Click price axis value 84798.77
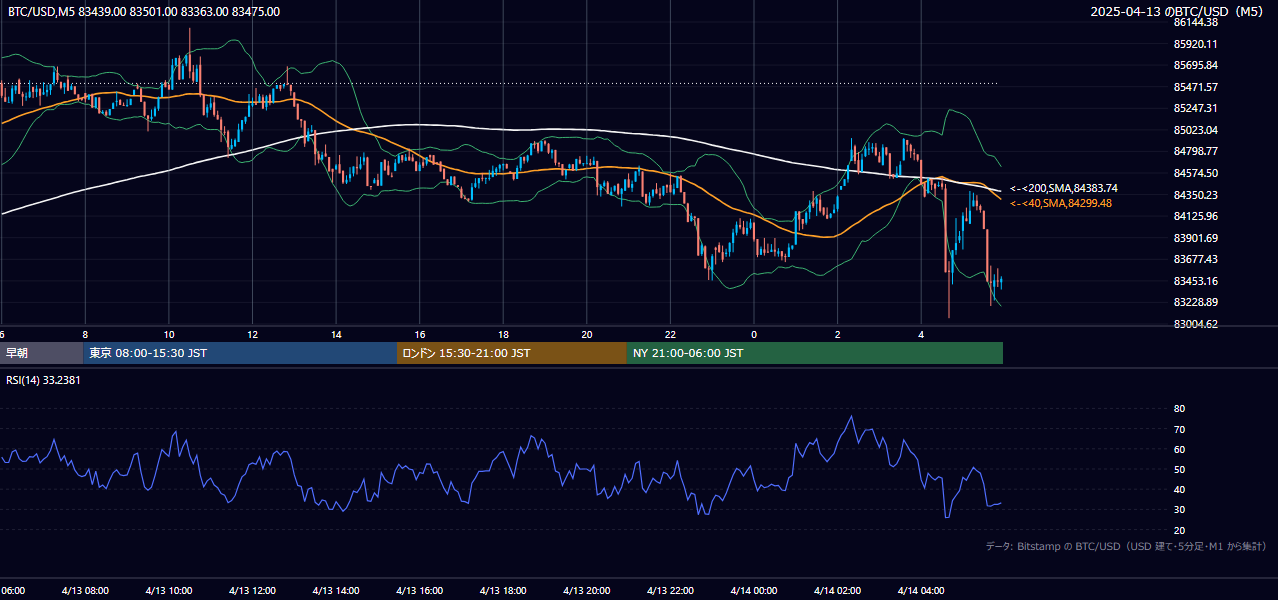This screenshot has height=600, width=1278. click(1196, 151)
